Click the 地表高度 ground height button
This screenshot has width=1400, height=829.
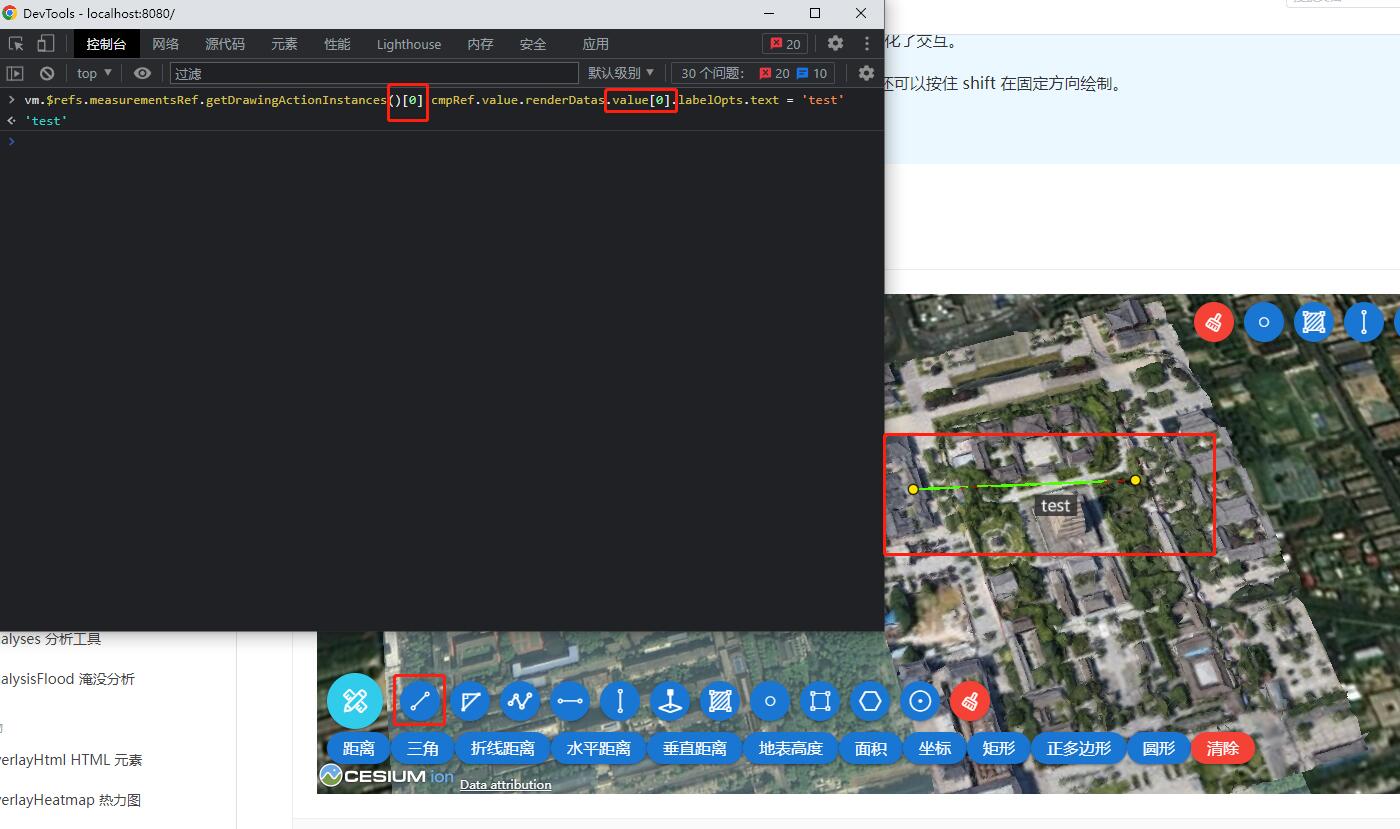[790, 748]
